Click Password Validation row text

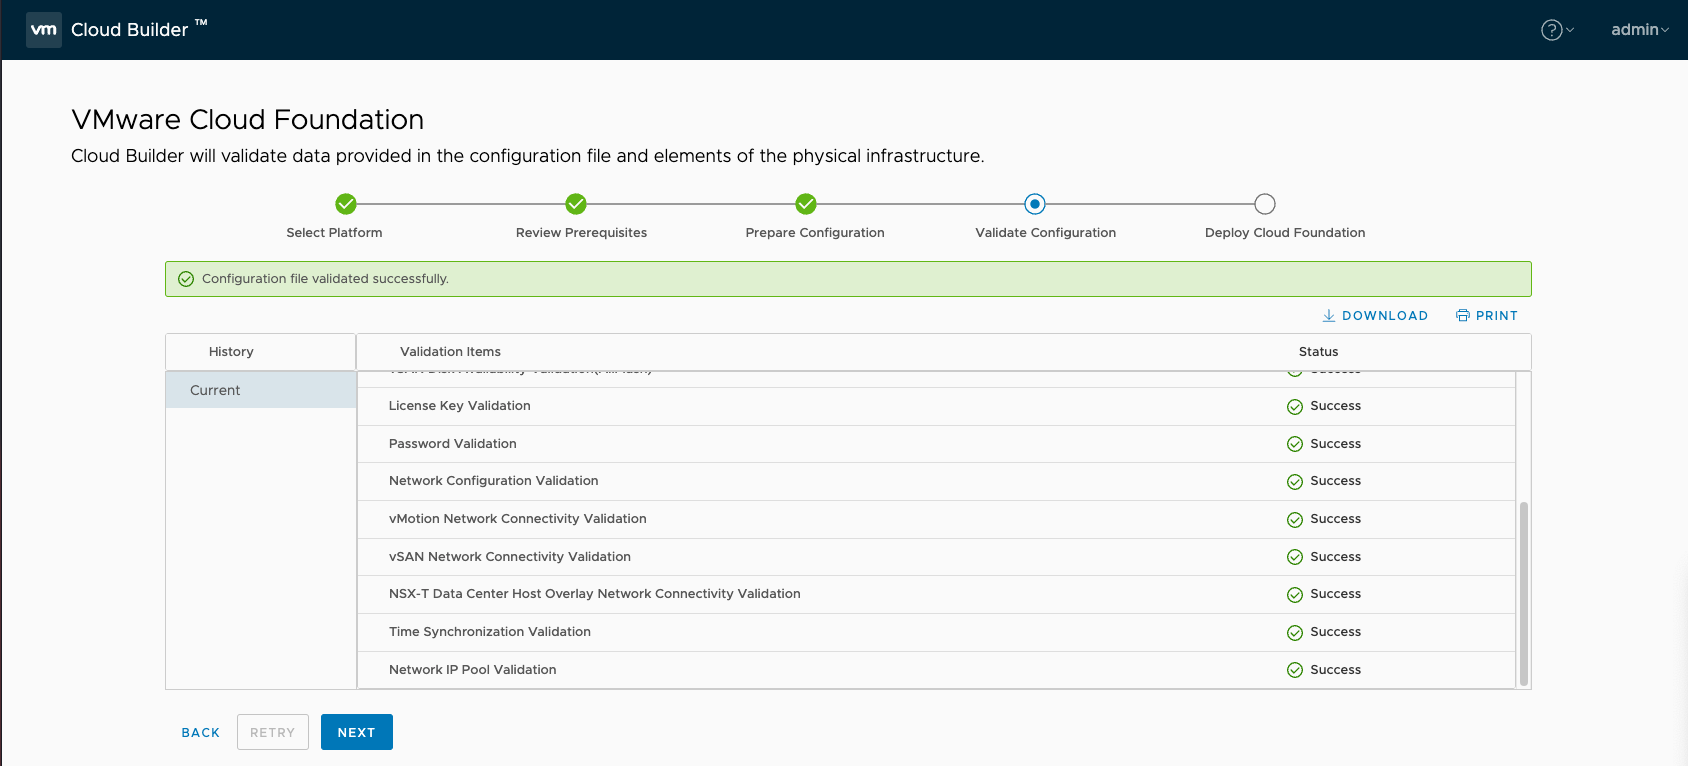[452, 444]
